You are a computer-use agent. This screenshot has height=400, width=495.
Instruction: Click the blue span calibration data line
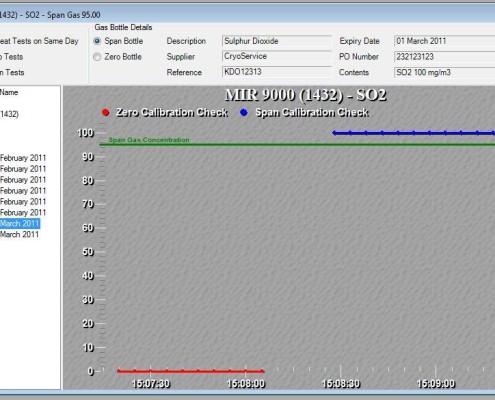pos(413,133)
